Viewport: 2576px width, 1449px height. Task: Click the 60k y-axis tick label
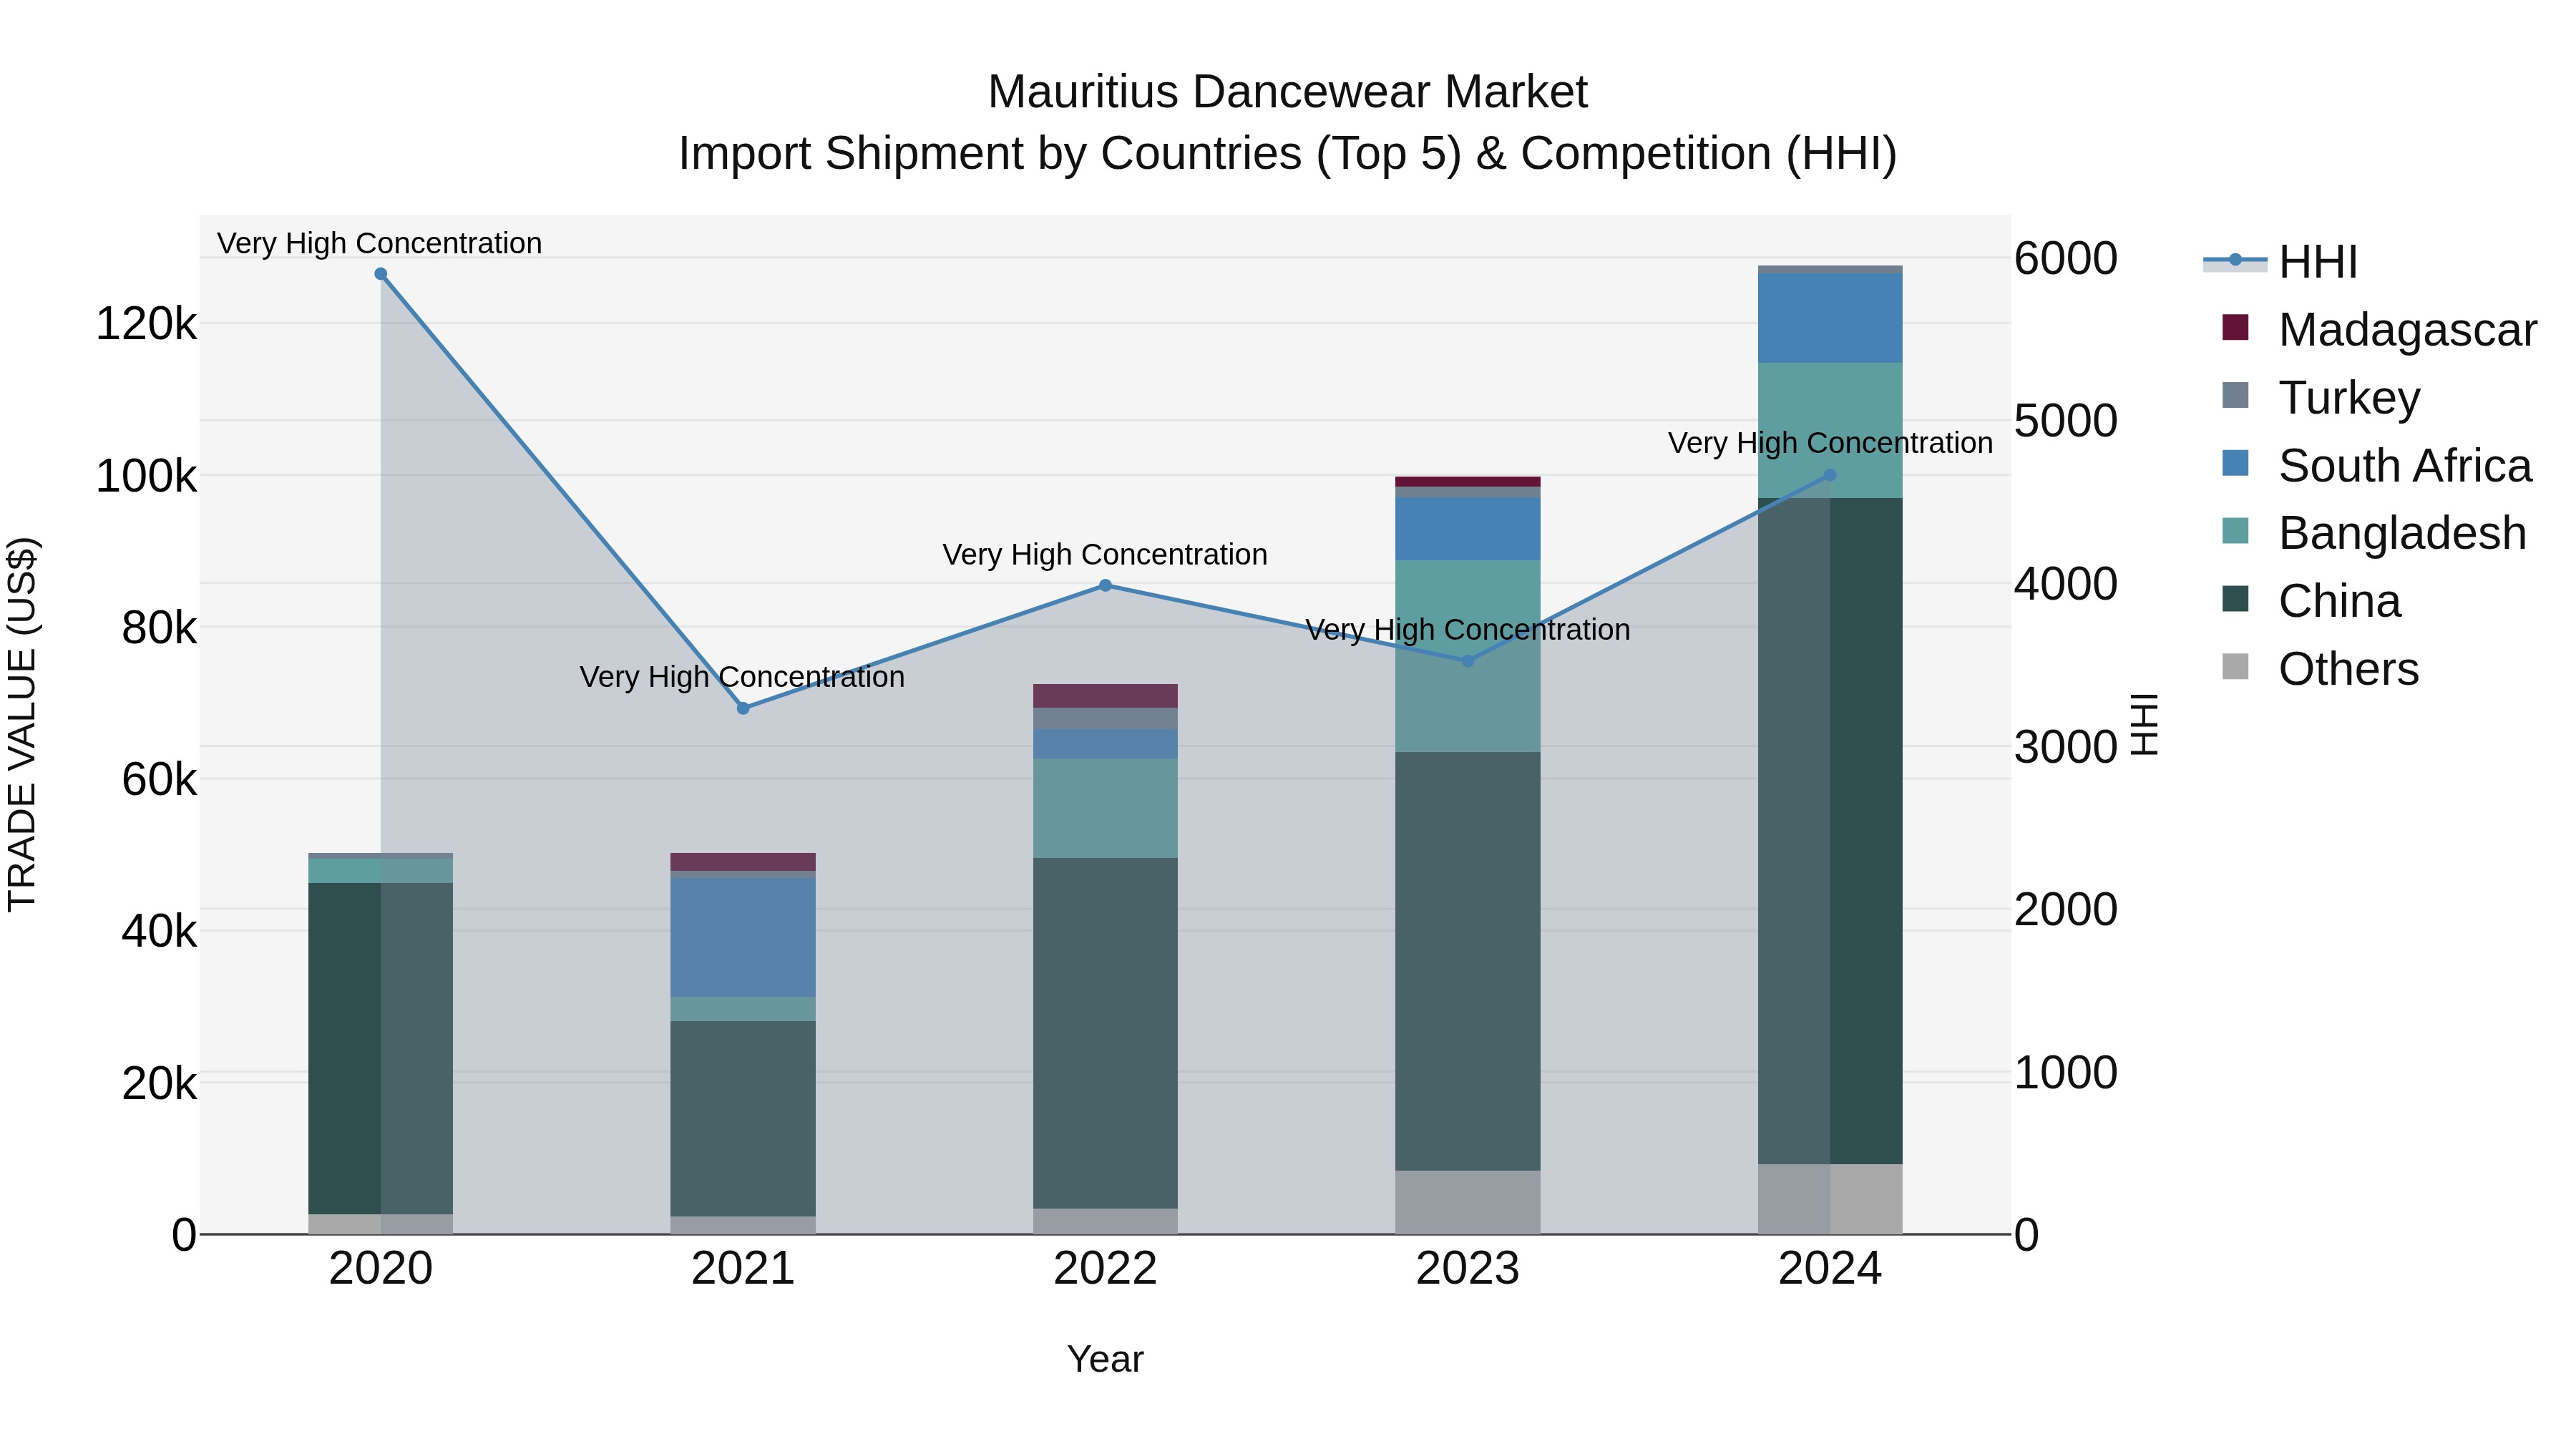(159, 780)
